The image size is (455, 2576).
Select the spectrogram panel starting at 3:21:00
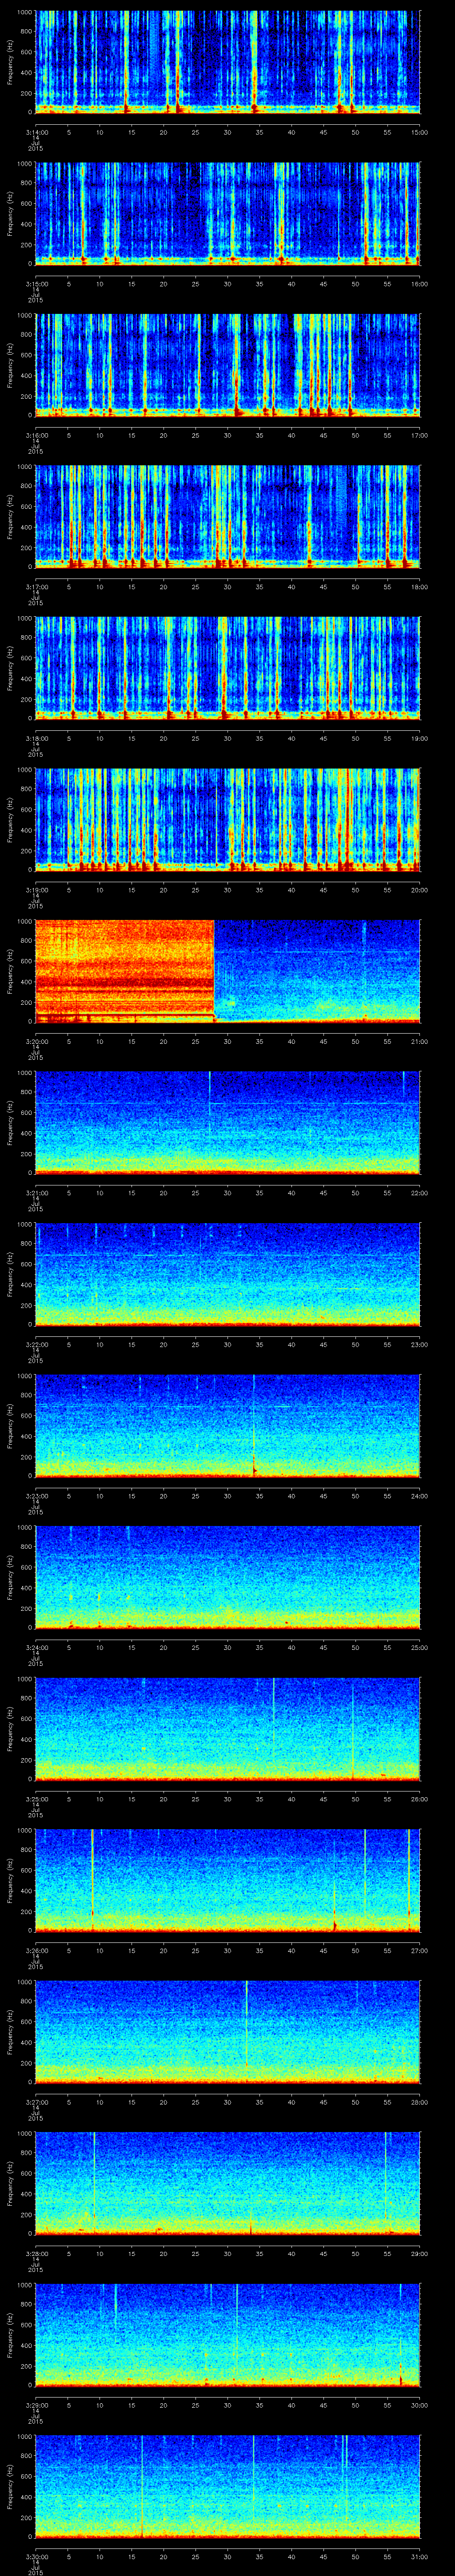pyautogui.click(x=228, y=1122)
